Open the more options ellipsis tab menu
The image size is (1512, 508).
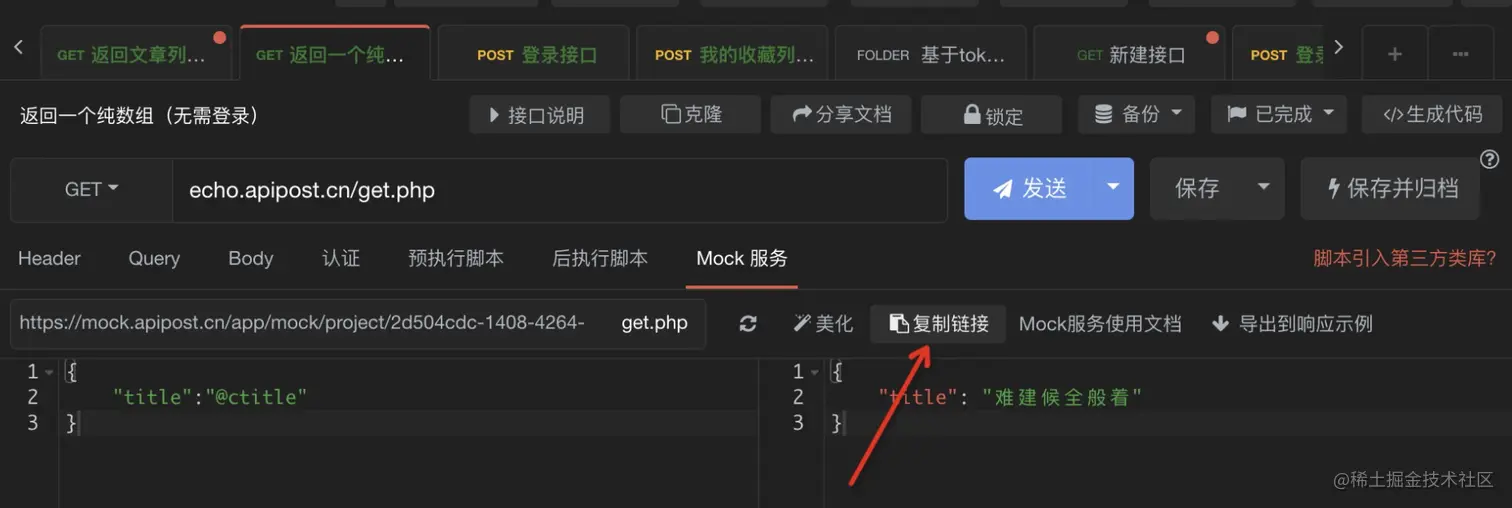(x=1460, y=54)
